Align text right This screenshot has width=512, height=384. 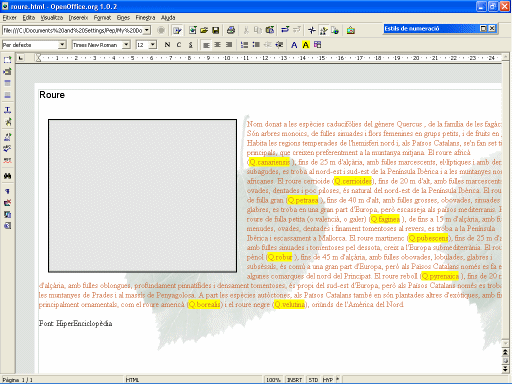[x=229, y=45]
